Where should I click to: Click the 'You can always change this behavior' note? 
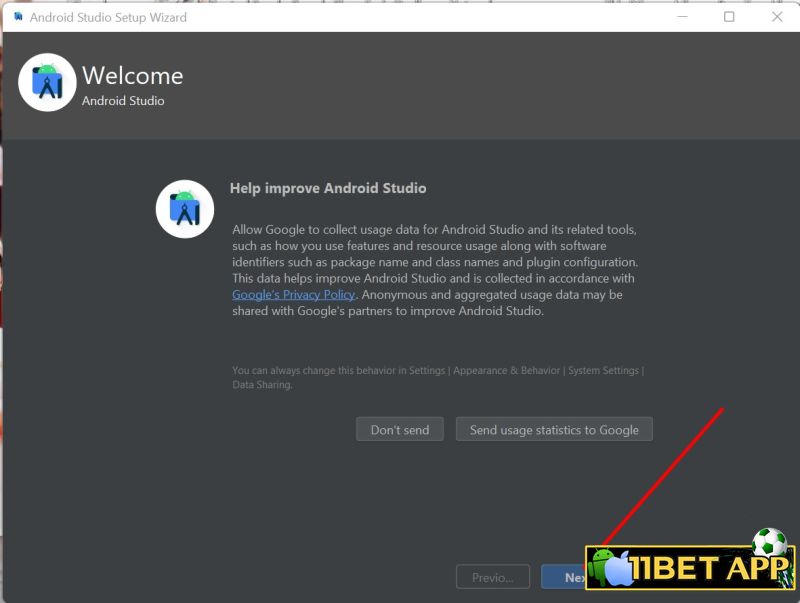[x=438, y=378]
